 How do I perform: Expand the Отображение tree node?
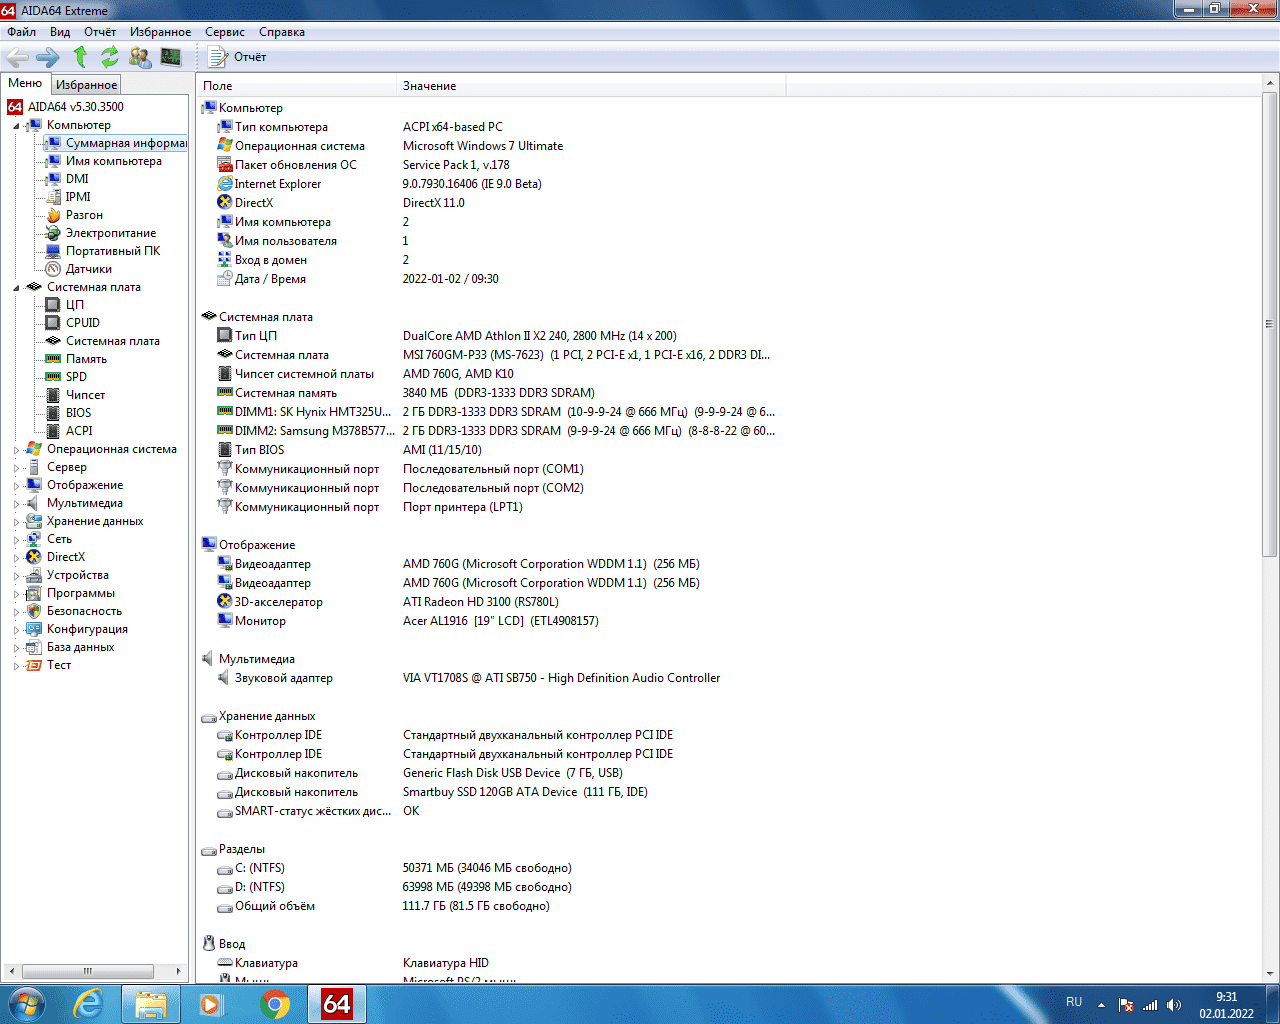pyautogui.click(x=16, y=486)
